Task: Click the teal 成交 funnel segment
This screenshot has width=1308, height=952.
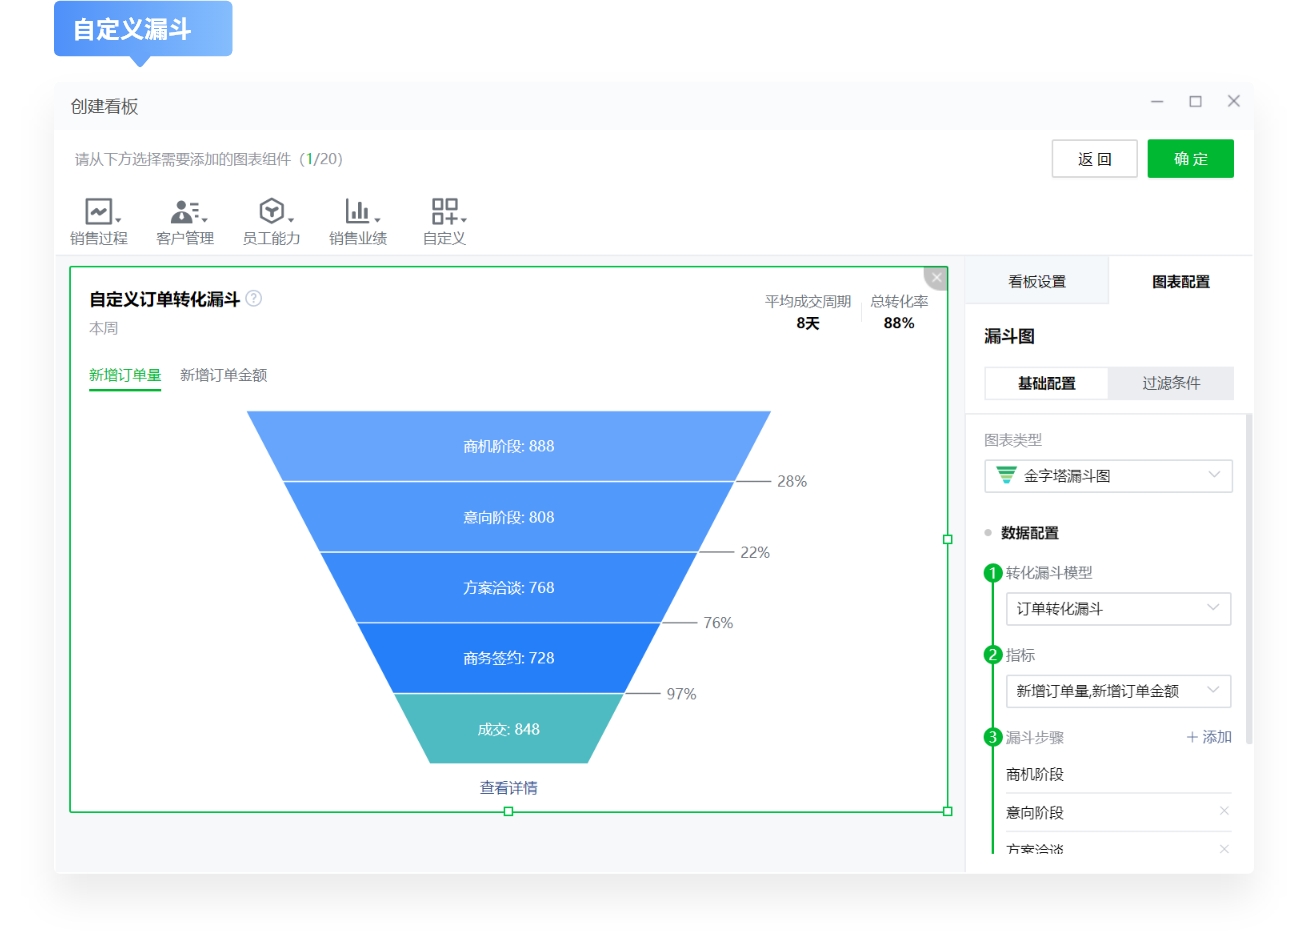Action: (x=510, y=729)
